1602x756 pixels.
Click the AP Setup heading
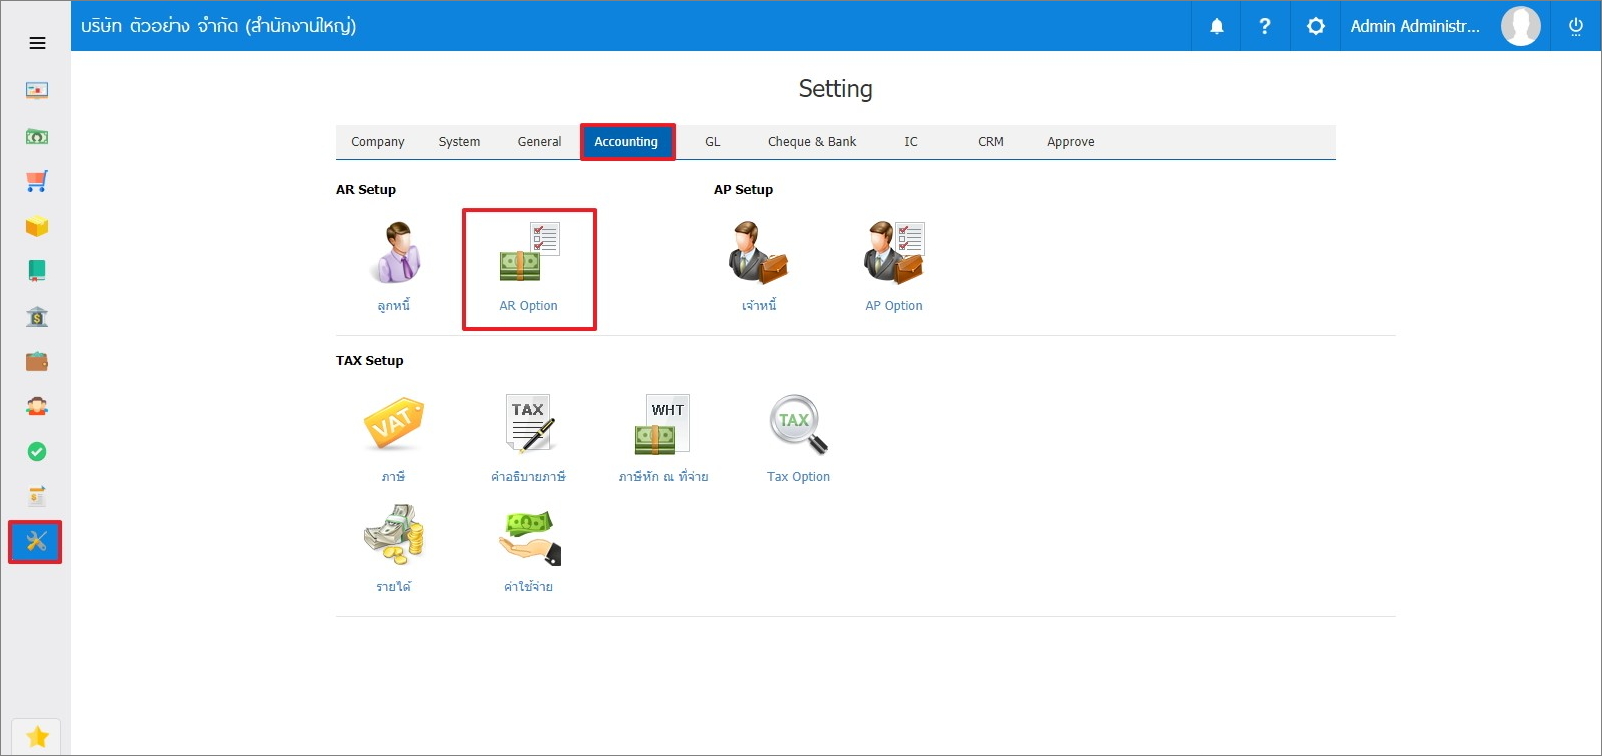pos(743,190)
